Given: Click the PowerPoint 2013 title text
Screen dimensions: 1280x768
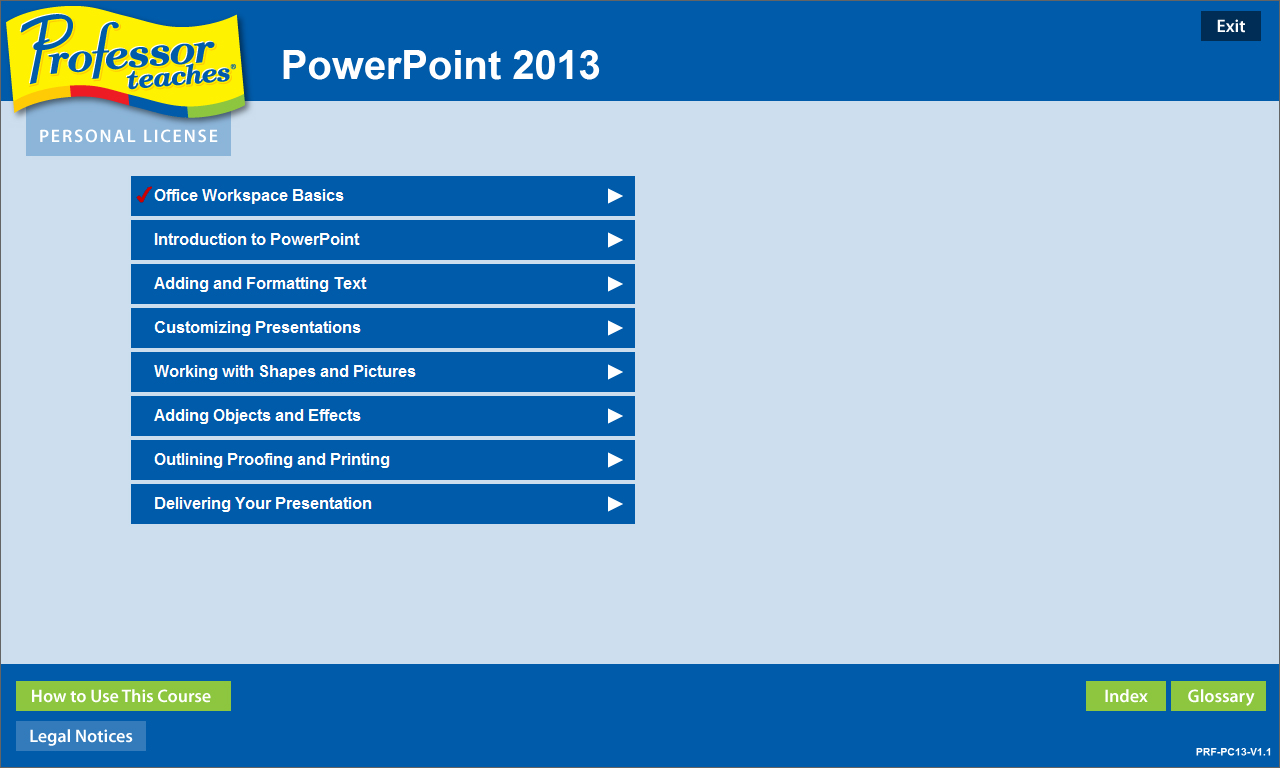Looking at the screenshot, I should [x=441, y=65].
